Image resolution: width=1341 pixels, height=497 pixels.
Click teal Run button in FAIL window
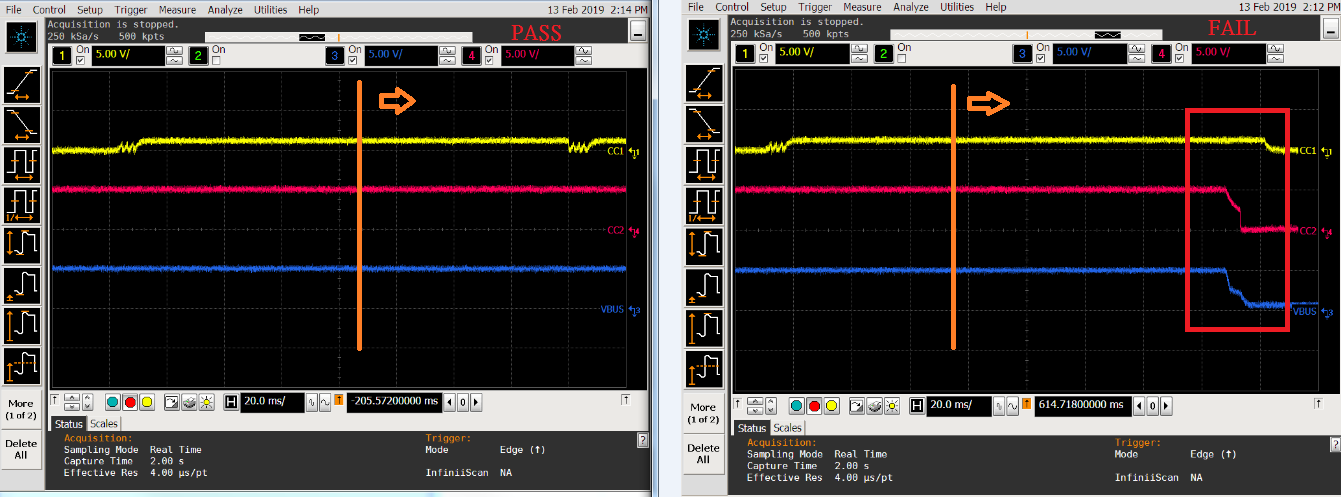click(x=796, y=406)
